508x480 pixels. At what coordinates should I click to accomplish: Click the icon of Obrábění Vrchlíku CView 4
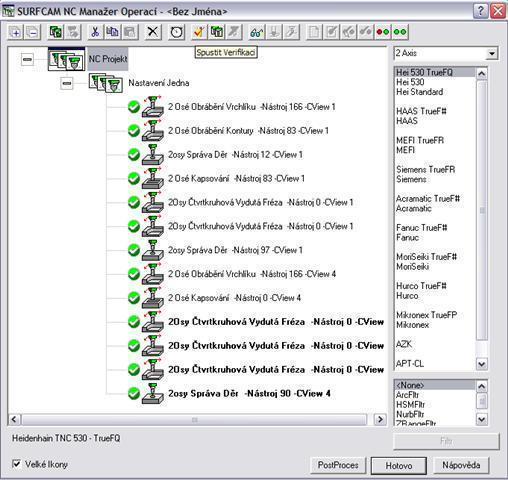[153, 274]
